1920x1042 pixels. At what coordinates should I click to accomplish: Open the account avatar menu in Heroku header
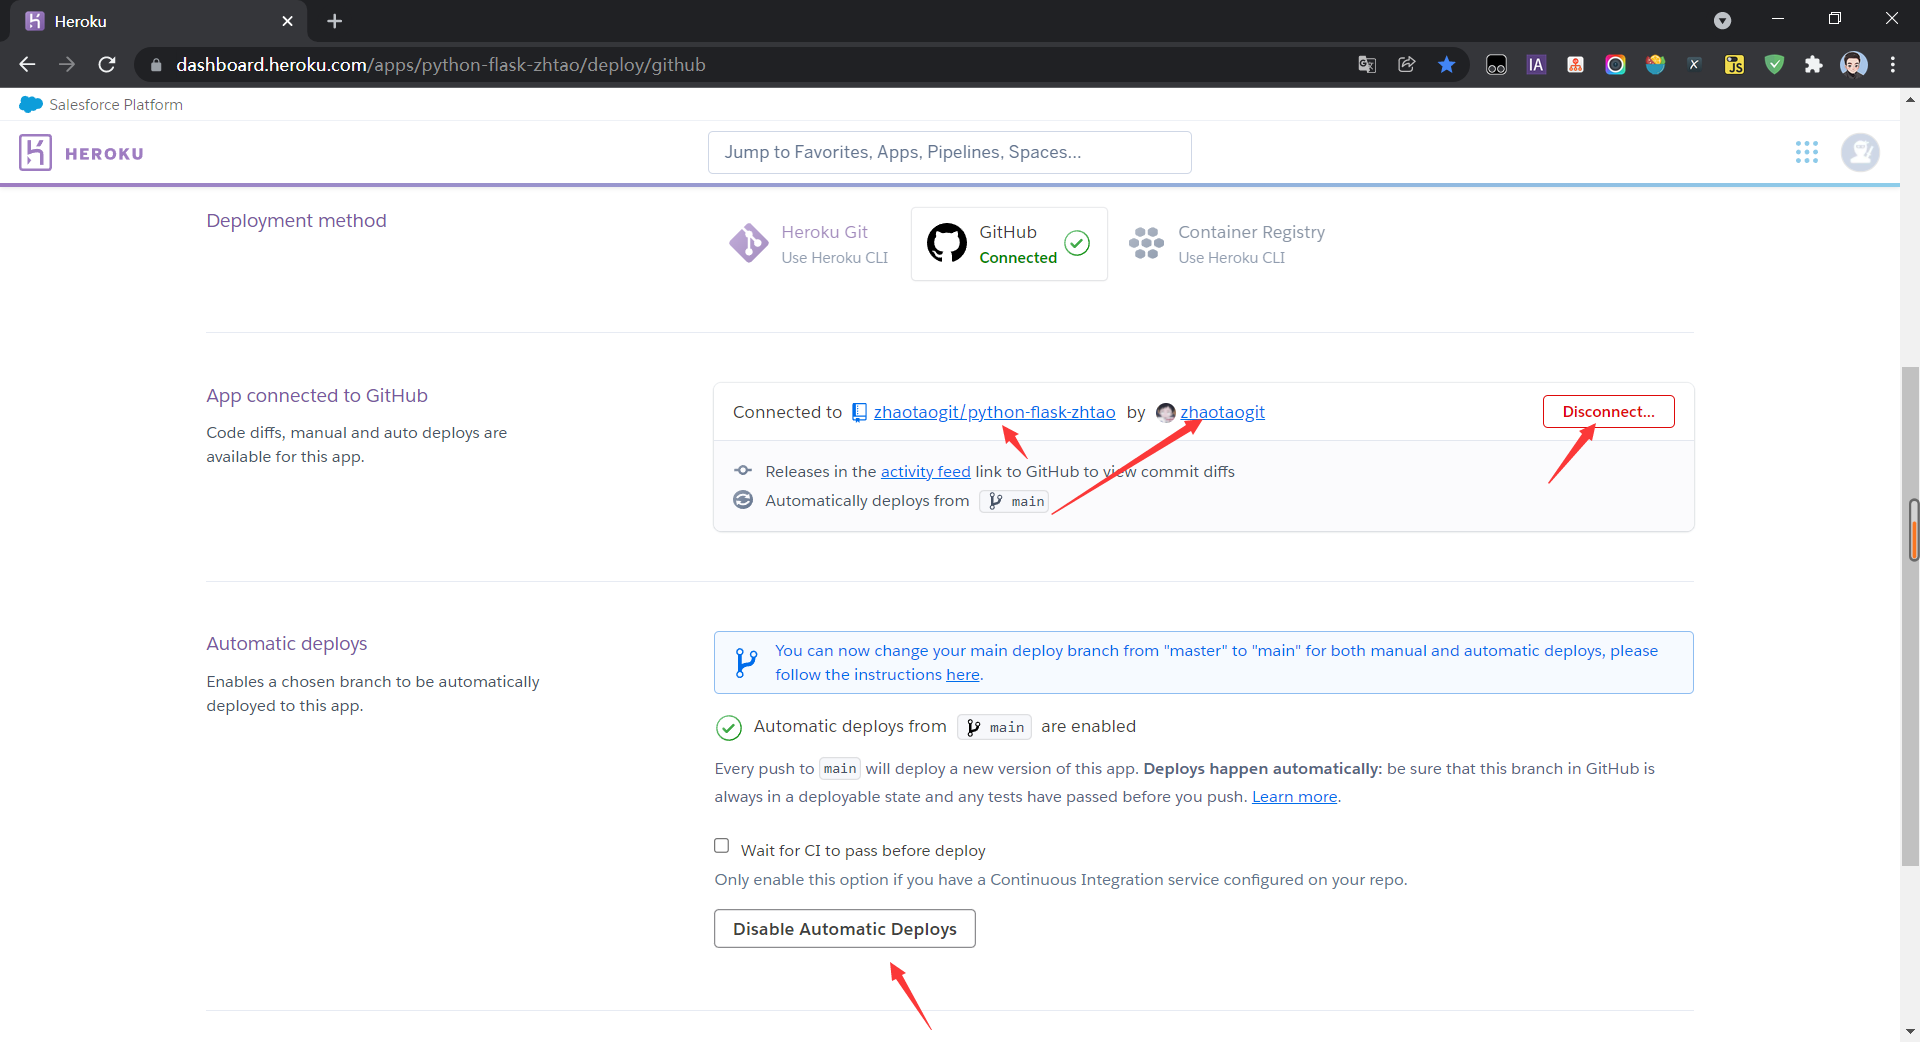1860,152
